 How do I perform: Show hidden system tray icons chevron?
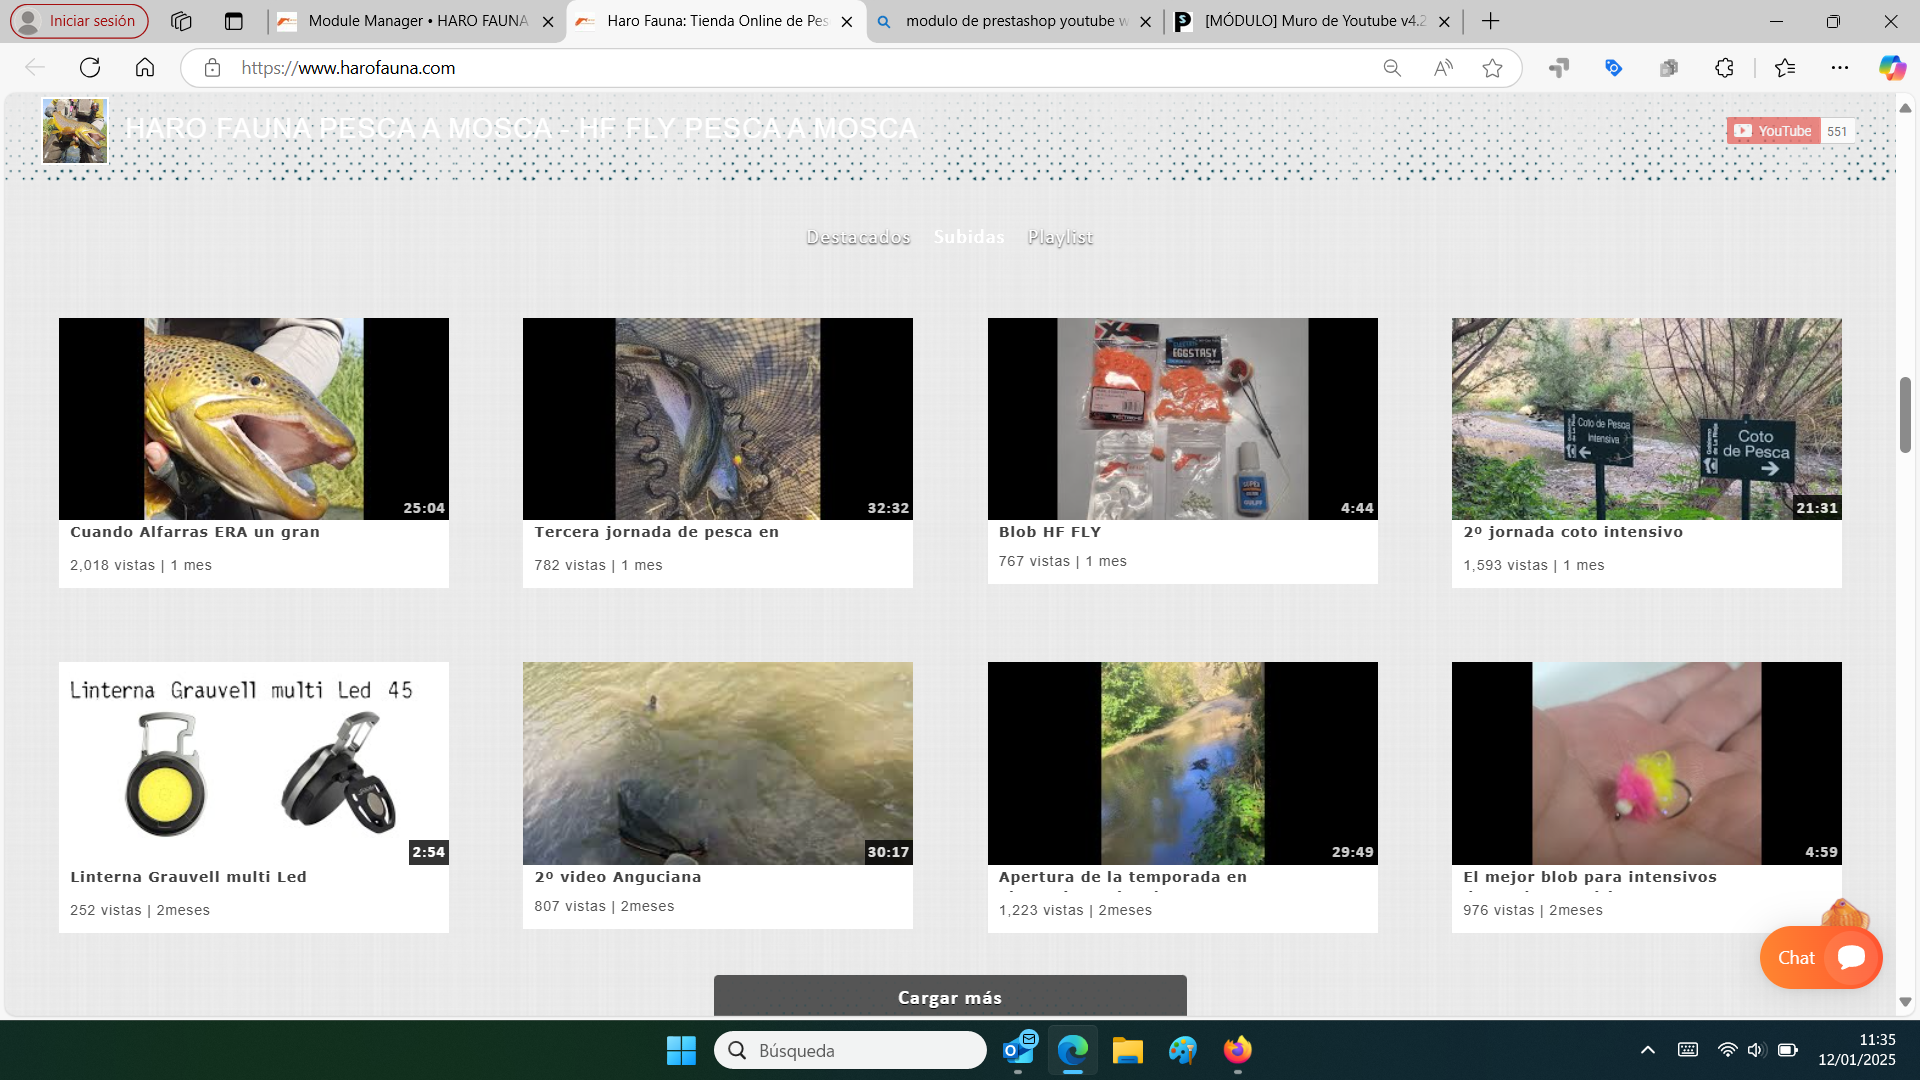click(x=1648, y=1050)
